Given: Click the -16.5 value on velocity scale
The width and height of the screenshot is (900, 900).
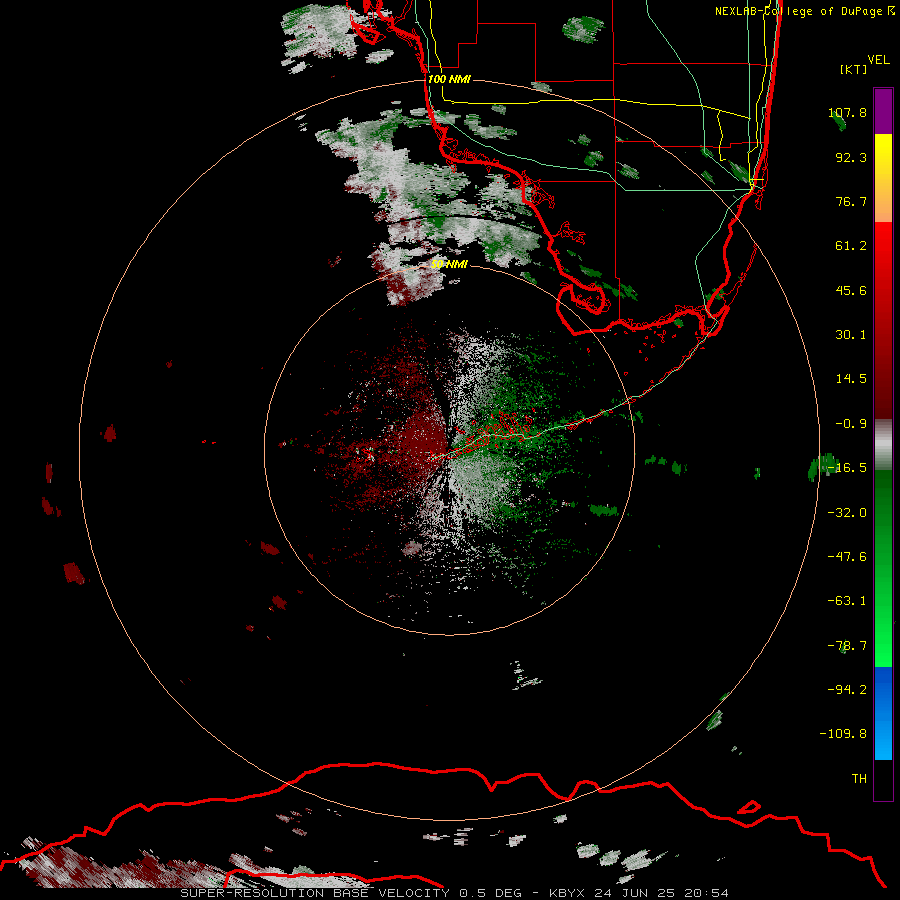Looking at the screenshot, I should coord(847,468).
